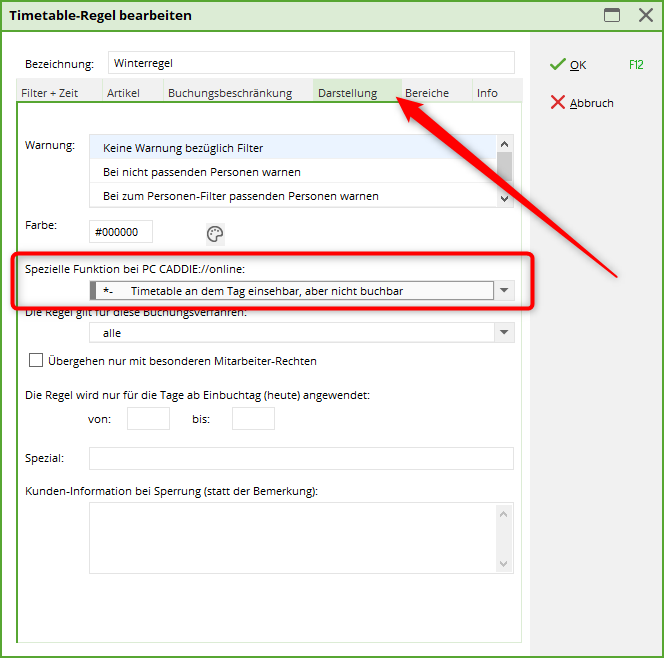
Task: Click the green checkmark OK icon
Action: (x=558, y=65)
